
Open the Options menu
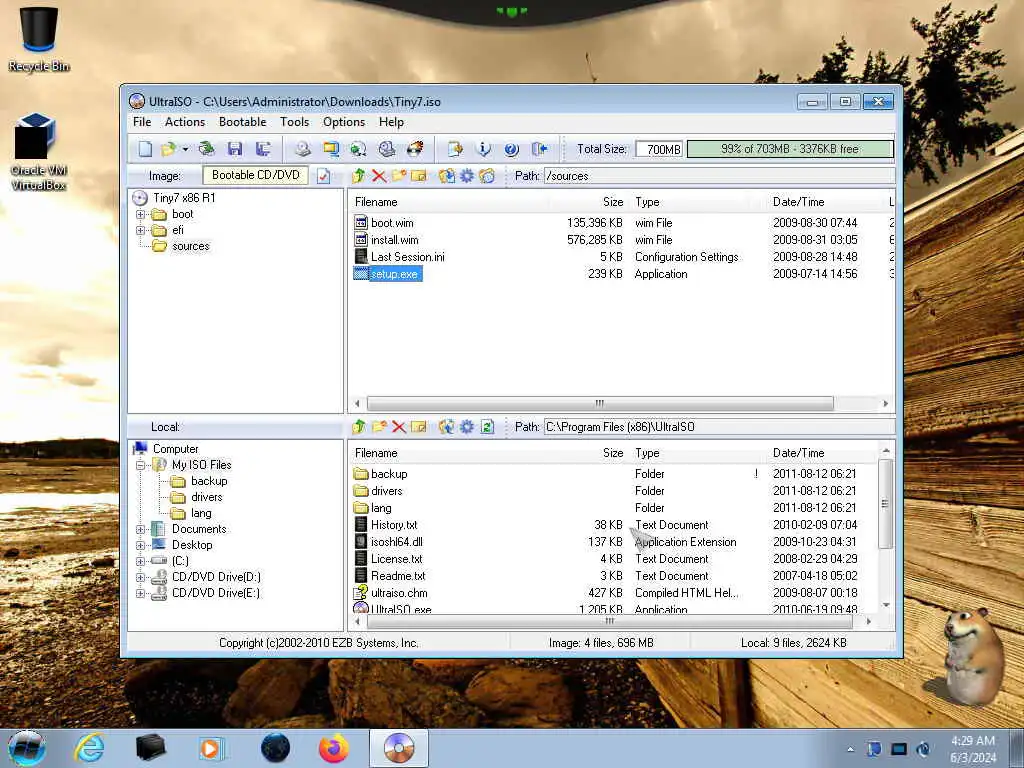point(344,122)
